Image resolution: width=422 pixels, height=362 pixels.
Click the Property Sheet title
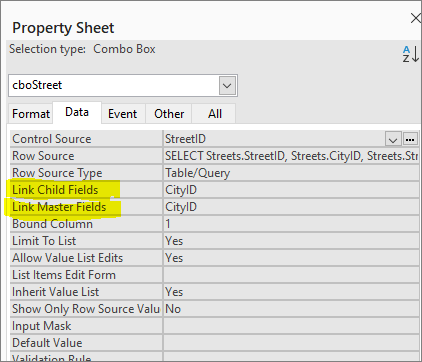click(63, 28)
